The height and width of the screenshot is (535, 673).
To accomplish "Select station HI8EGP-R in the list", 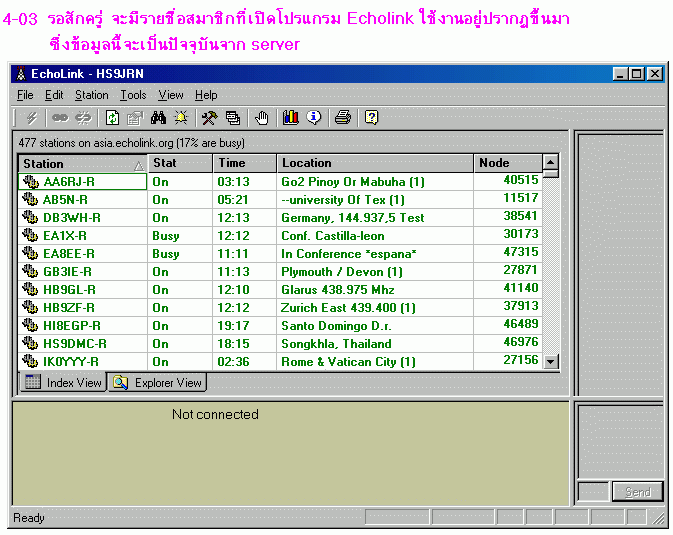I will (72, 326).
